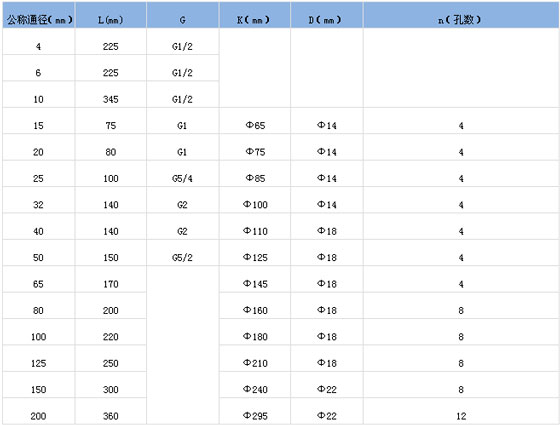Click the D(mm) column header
The image size is (560, 425).
pyautogui.click(x=327, y=15)
